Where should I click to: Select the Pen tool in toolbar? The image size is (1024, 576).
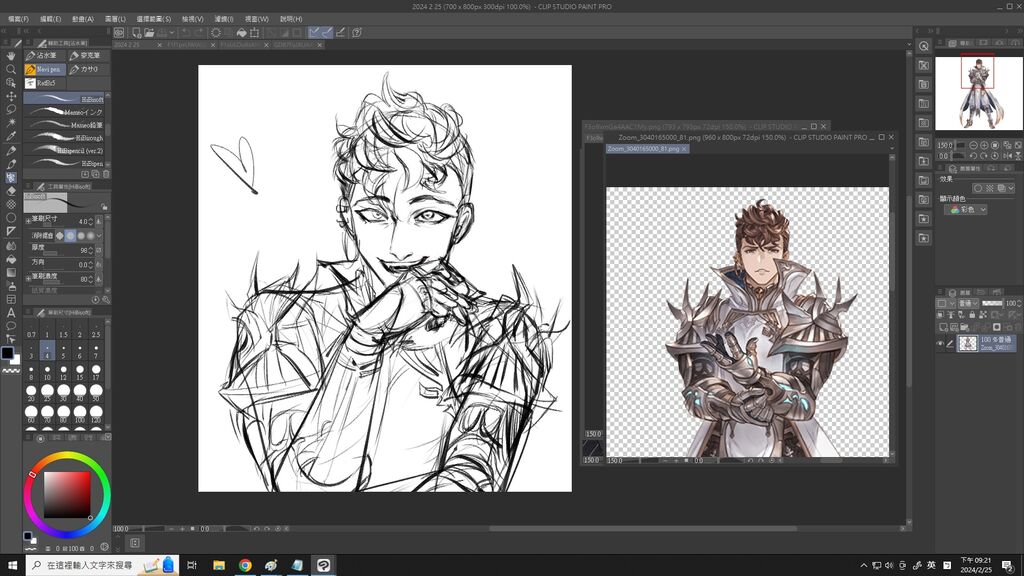pos(11,150)
